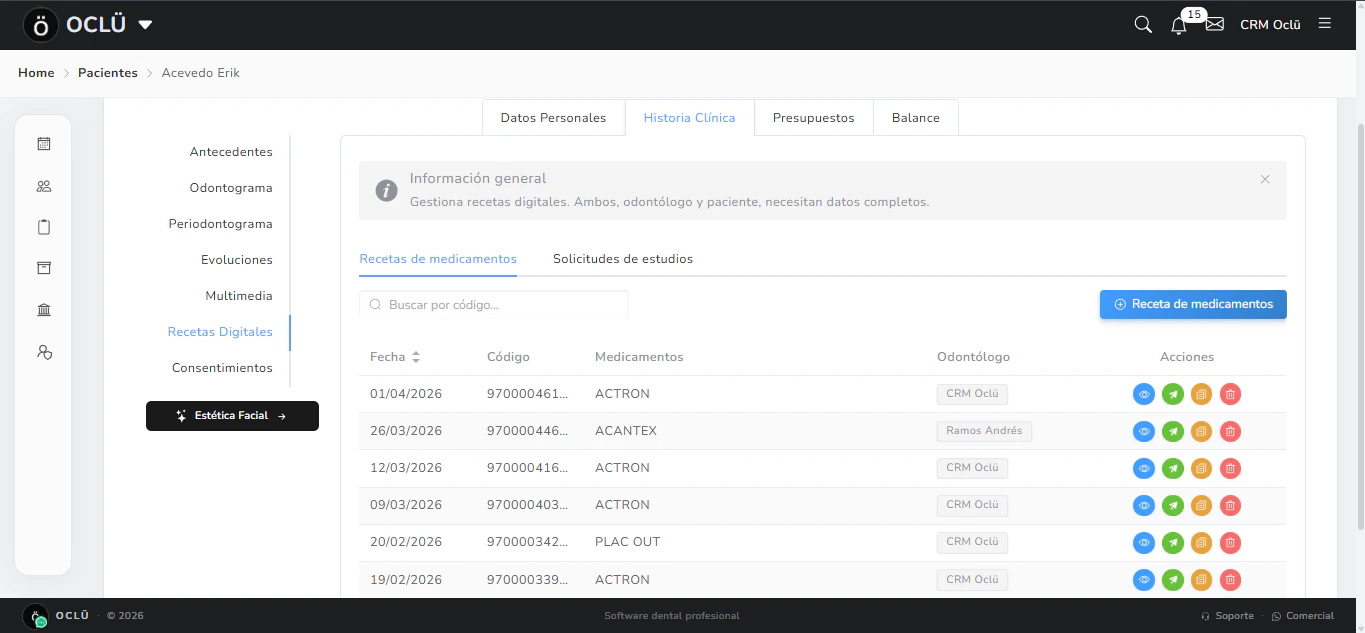Duplicate the 09/03/2026 prescription
The width and height of the screenshot is (1365, 633).
(1202, 505)
